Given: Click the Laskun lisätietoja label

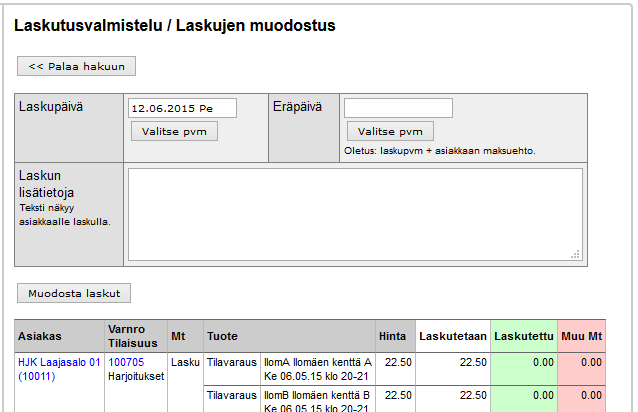Looking at the screenshot, I should pyautogui.click(x=46, y=184).
